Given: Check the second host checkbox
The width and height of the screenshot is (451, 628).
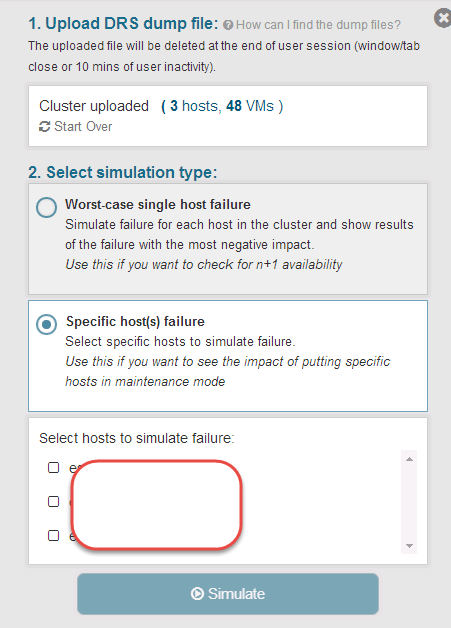Looking at the screenshot, I should pyautogui.click(x=53, y=501).
